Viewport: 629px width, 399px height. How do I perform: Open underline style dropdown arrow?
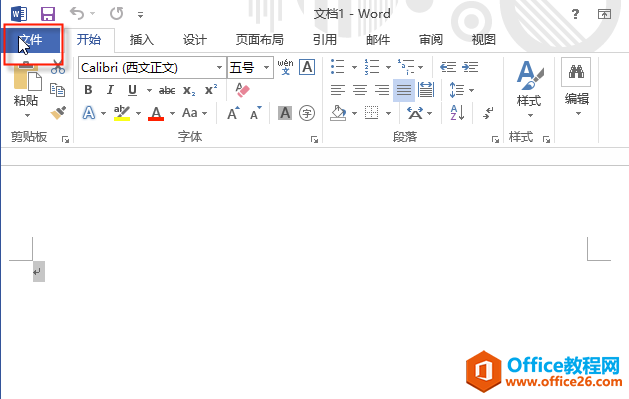(149, 90)
